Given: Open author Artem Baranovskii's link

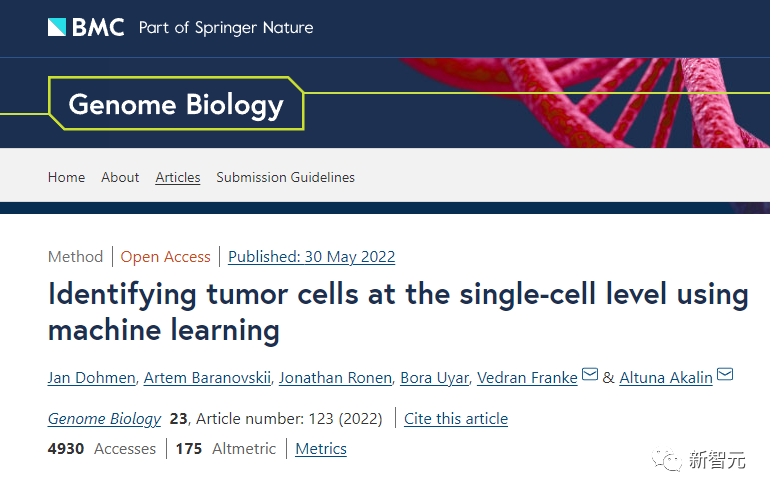Looking at the screenshot, I should (205, 377).
